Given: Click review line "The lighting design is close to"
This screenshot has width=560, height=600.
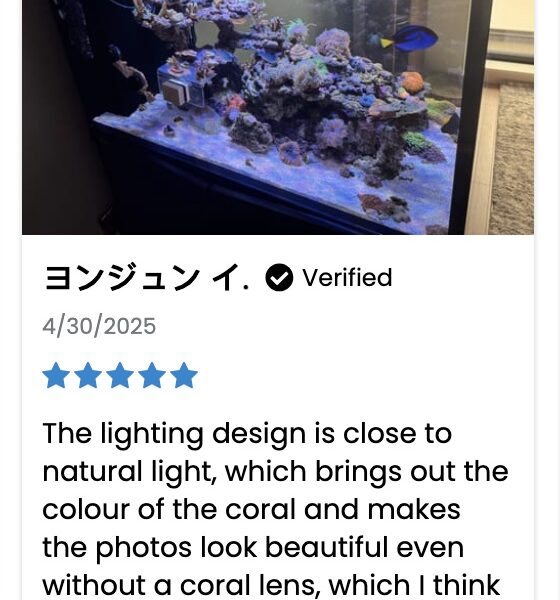Looking at the screenshot, I should pos(247,434).
